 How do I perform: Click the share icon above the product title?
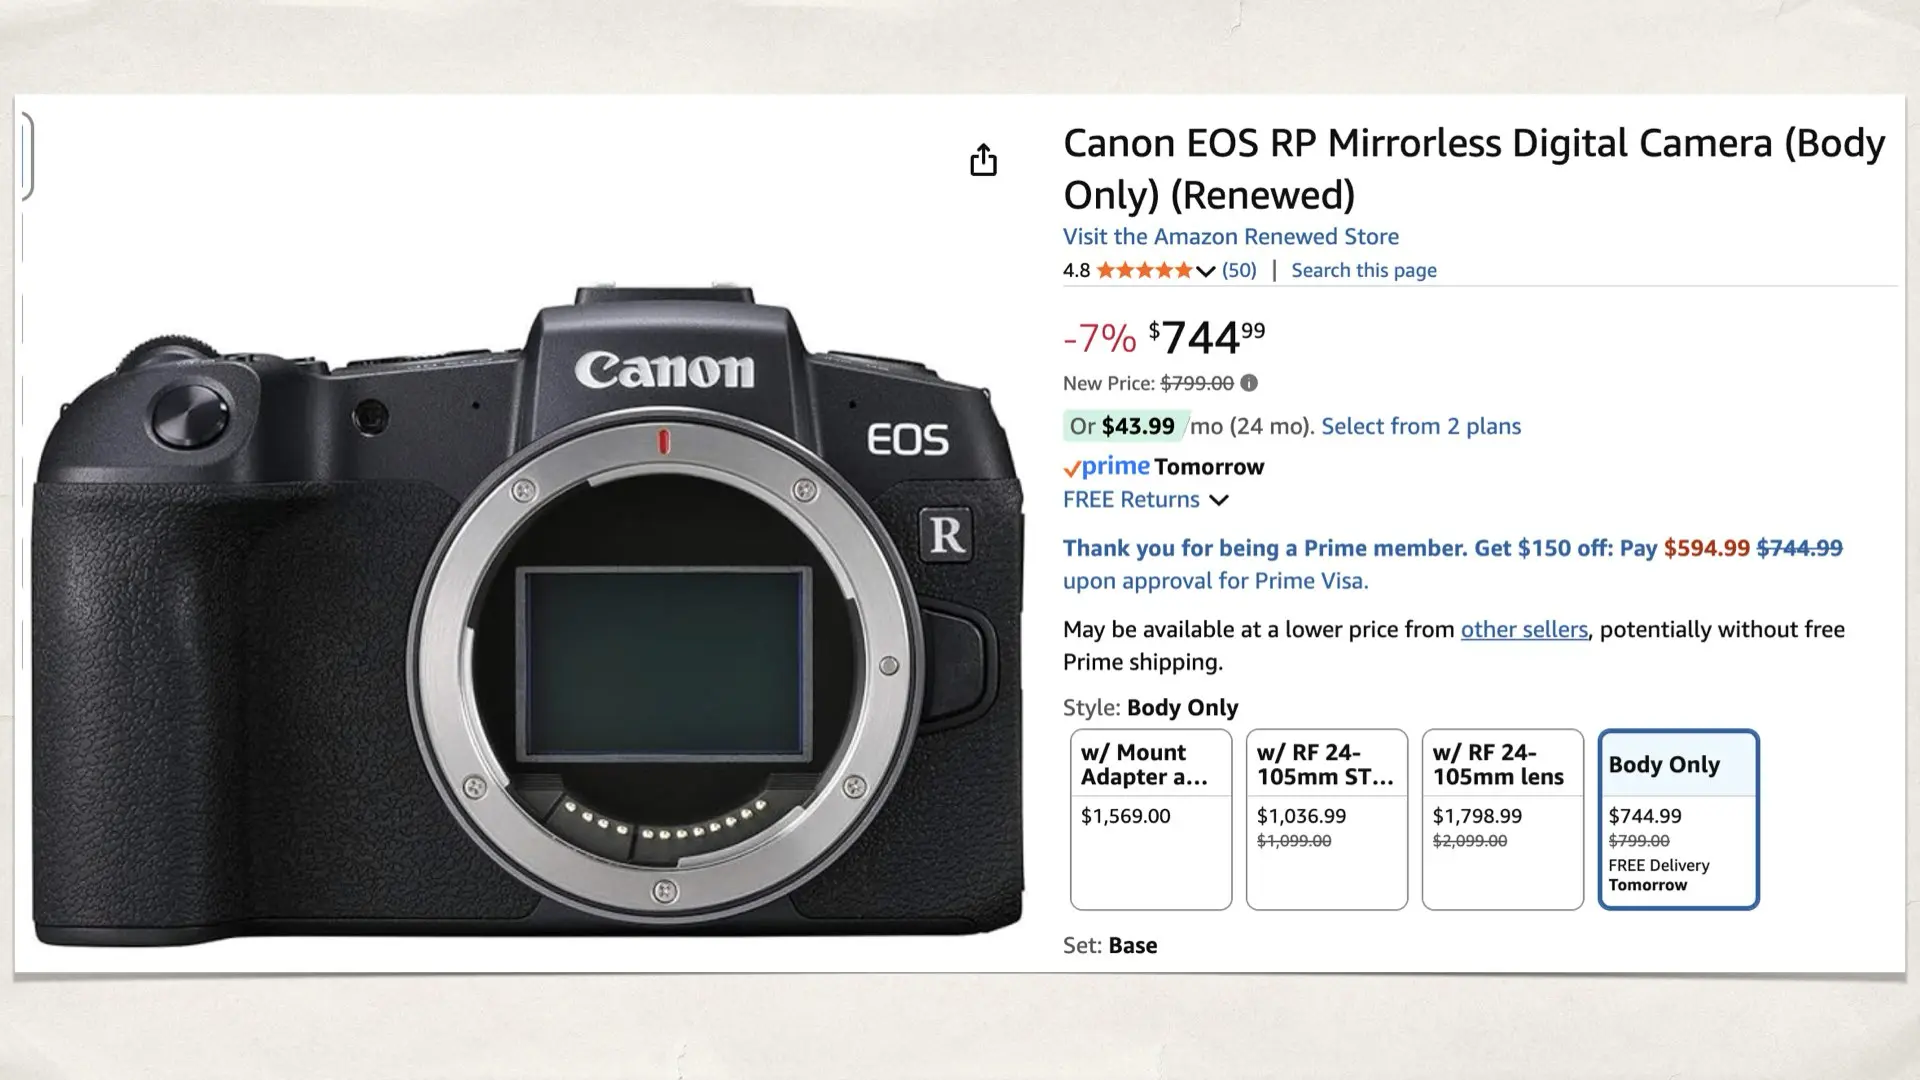coord(984,160)
